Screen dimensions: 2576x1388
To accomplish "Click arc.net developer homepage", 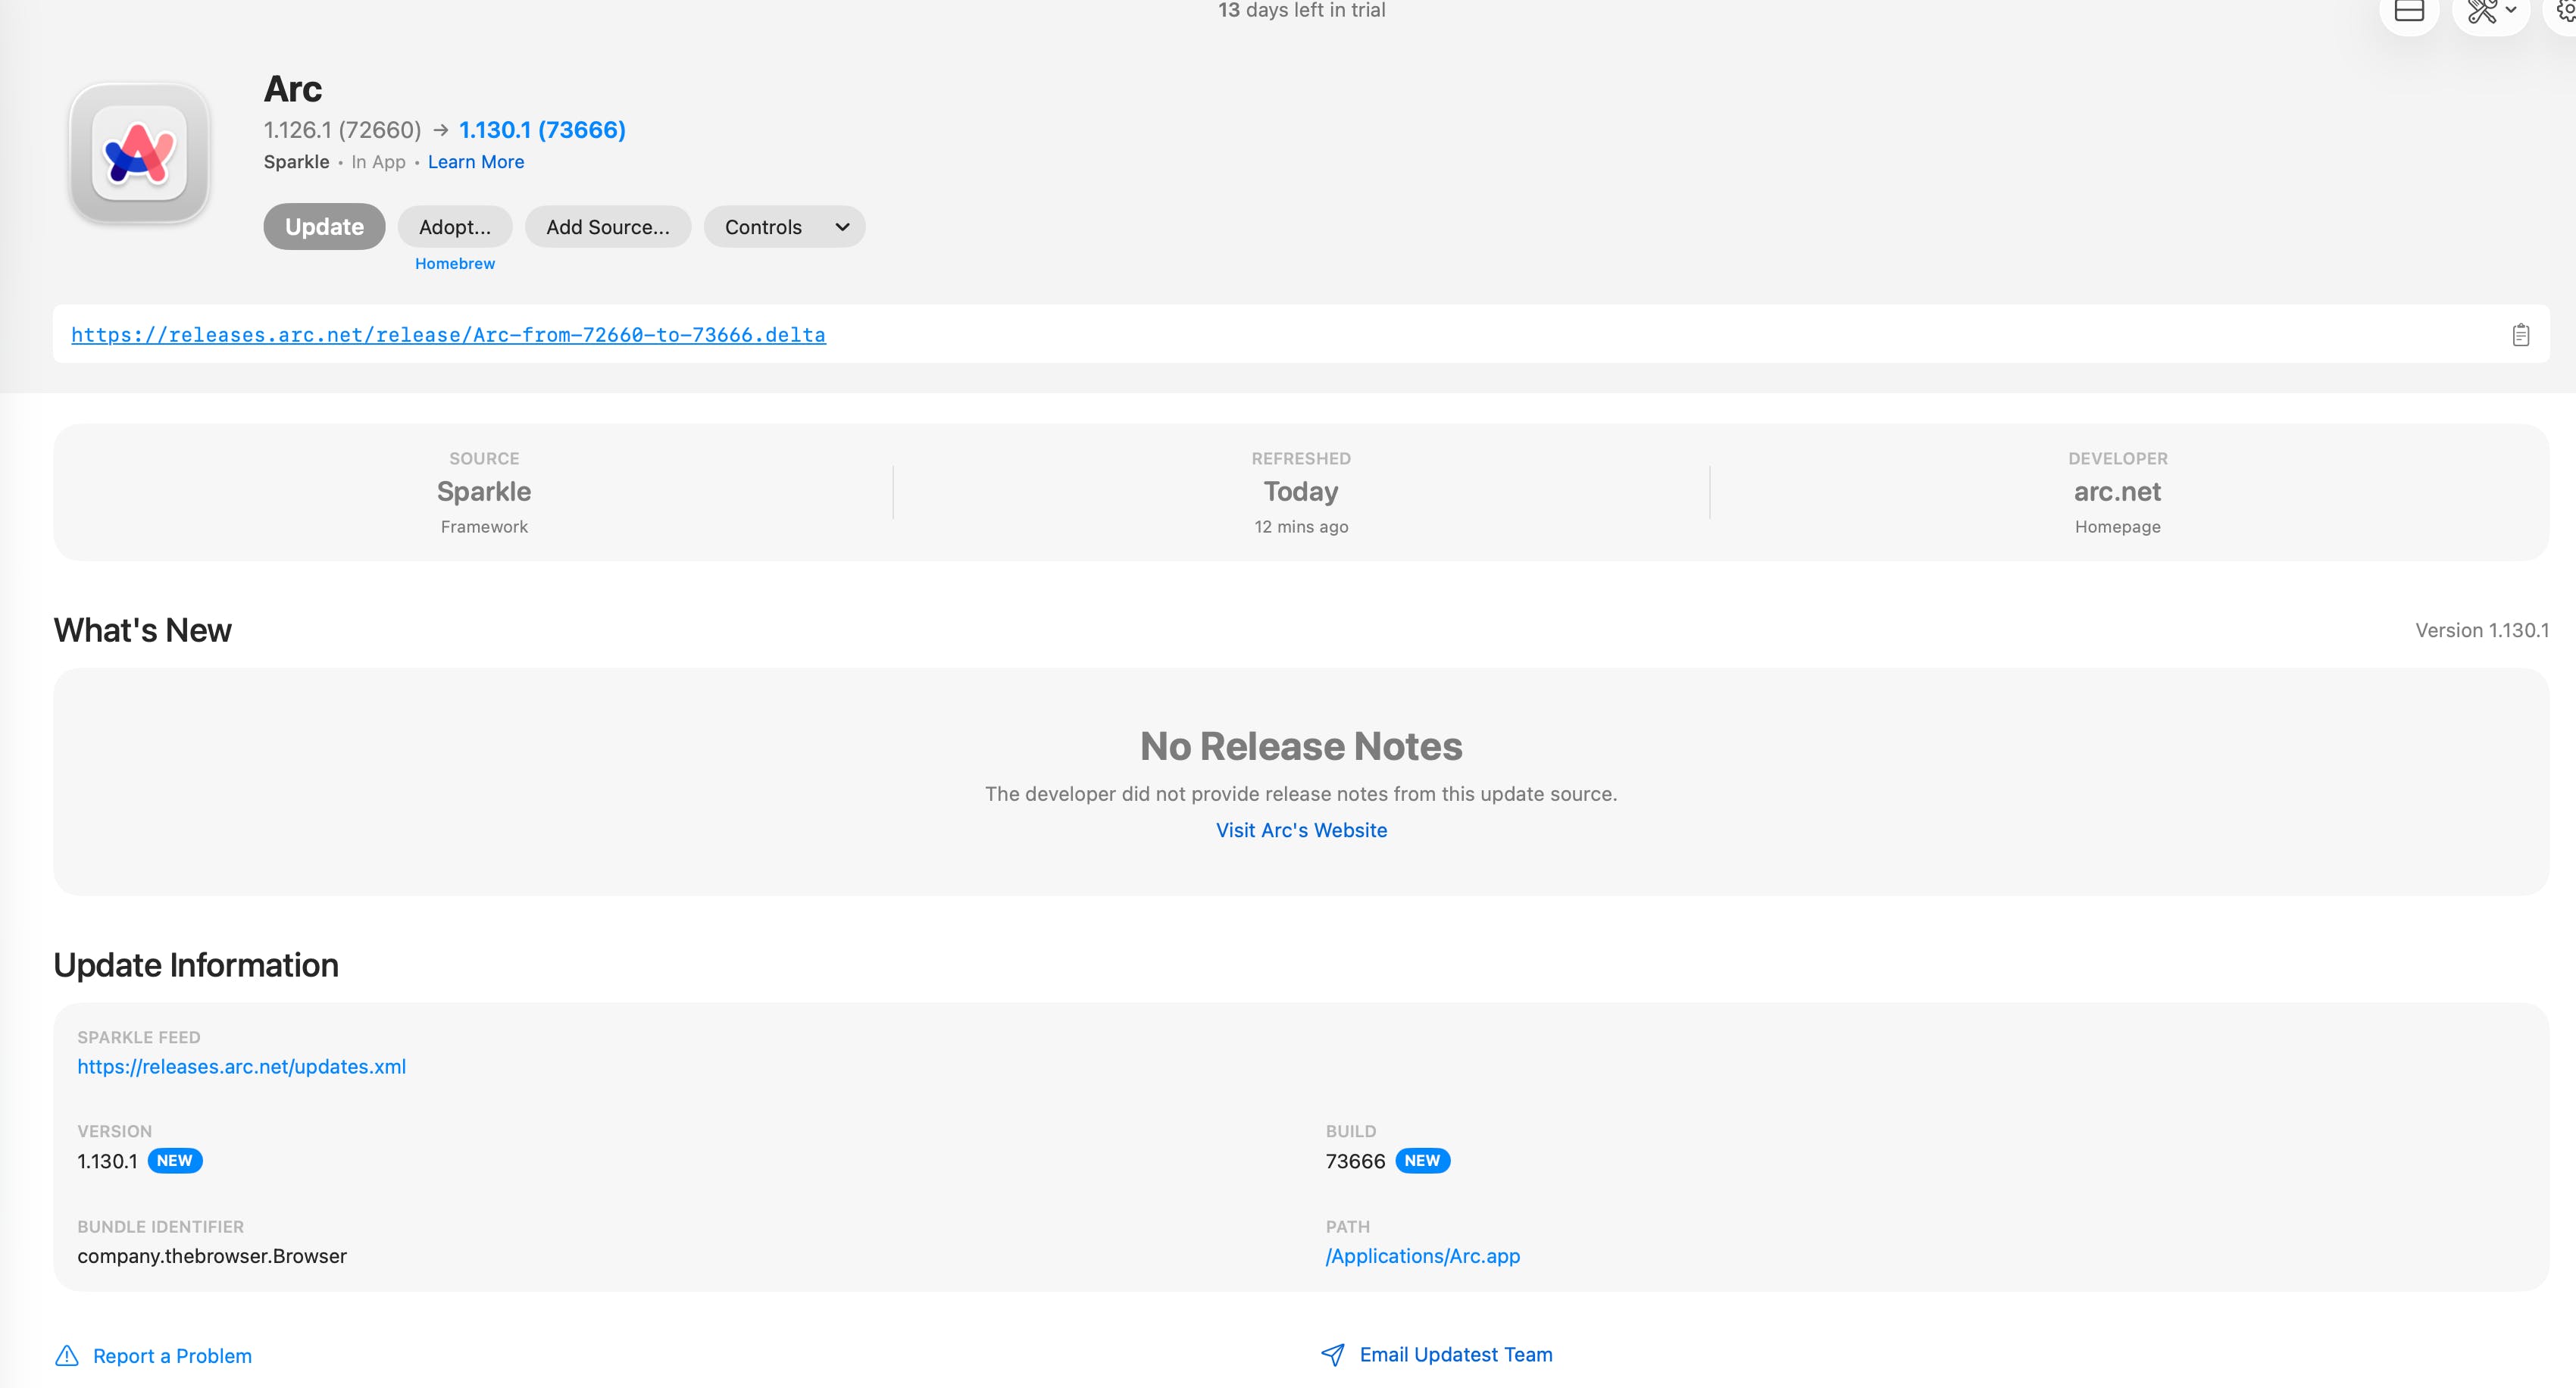I will click(x=2117, y=492).
